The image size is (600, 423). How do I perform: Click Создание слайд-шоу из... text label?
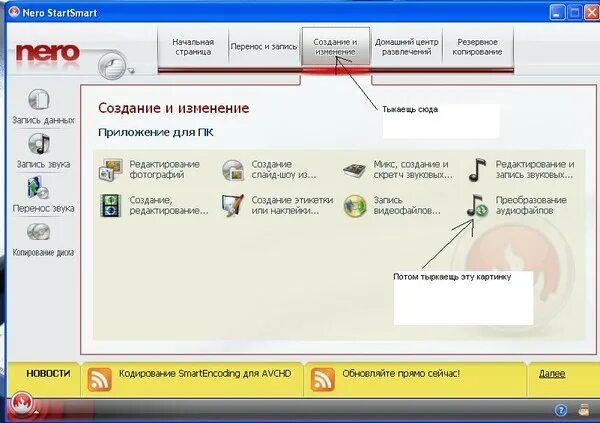coord(284,170)
